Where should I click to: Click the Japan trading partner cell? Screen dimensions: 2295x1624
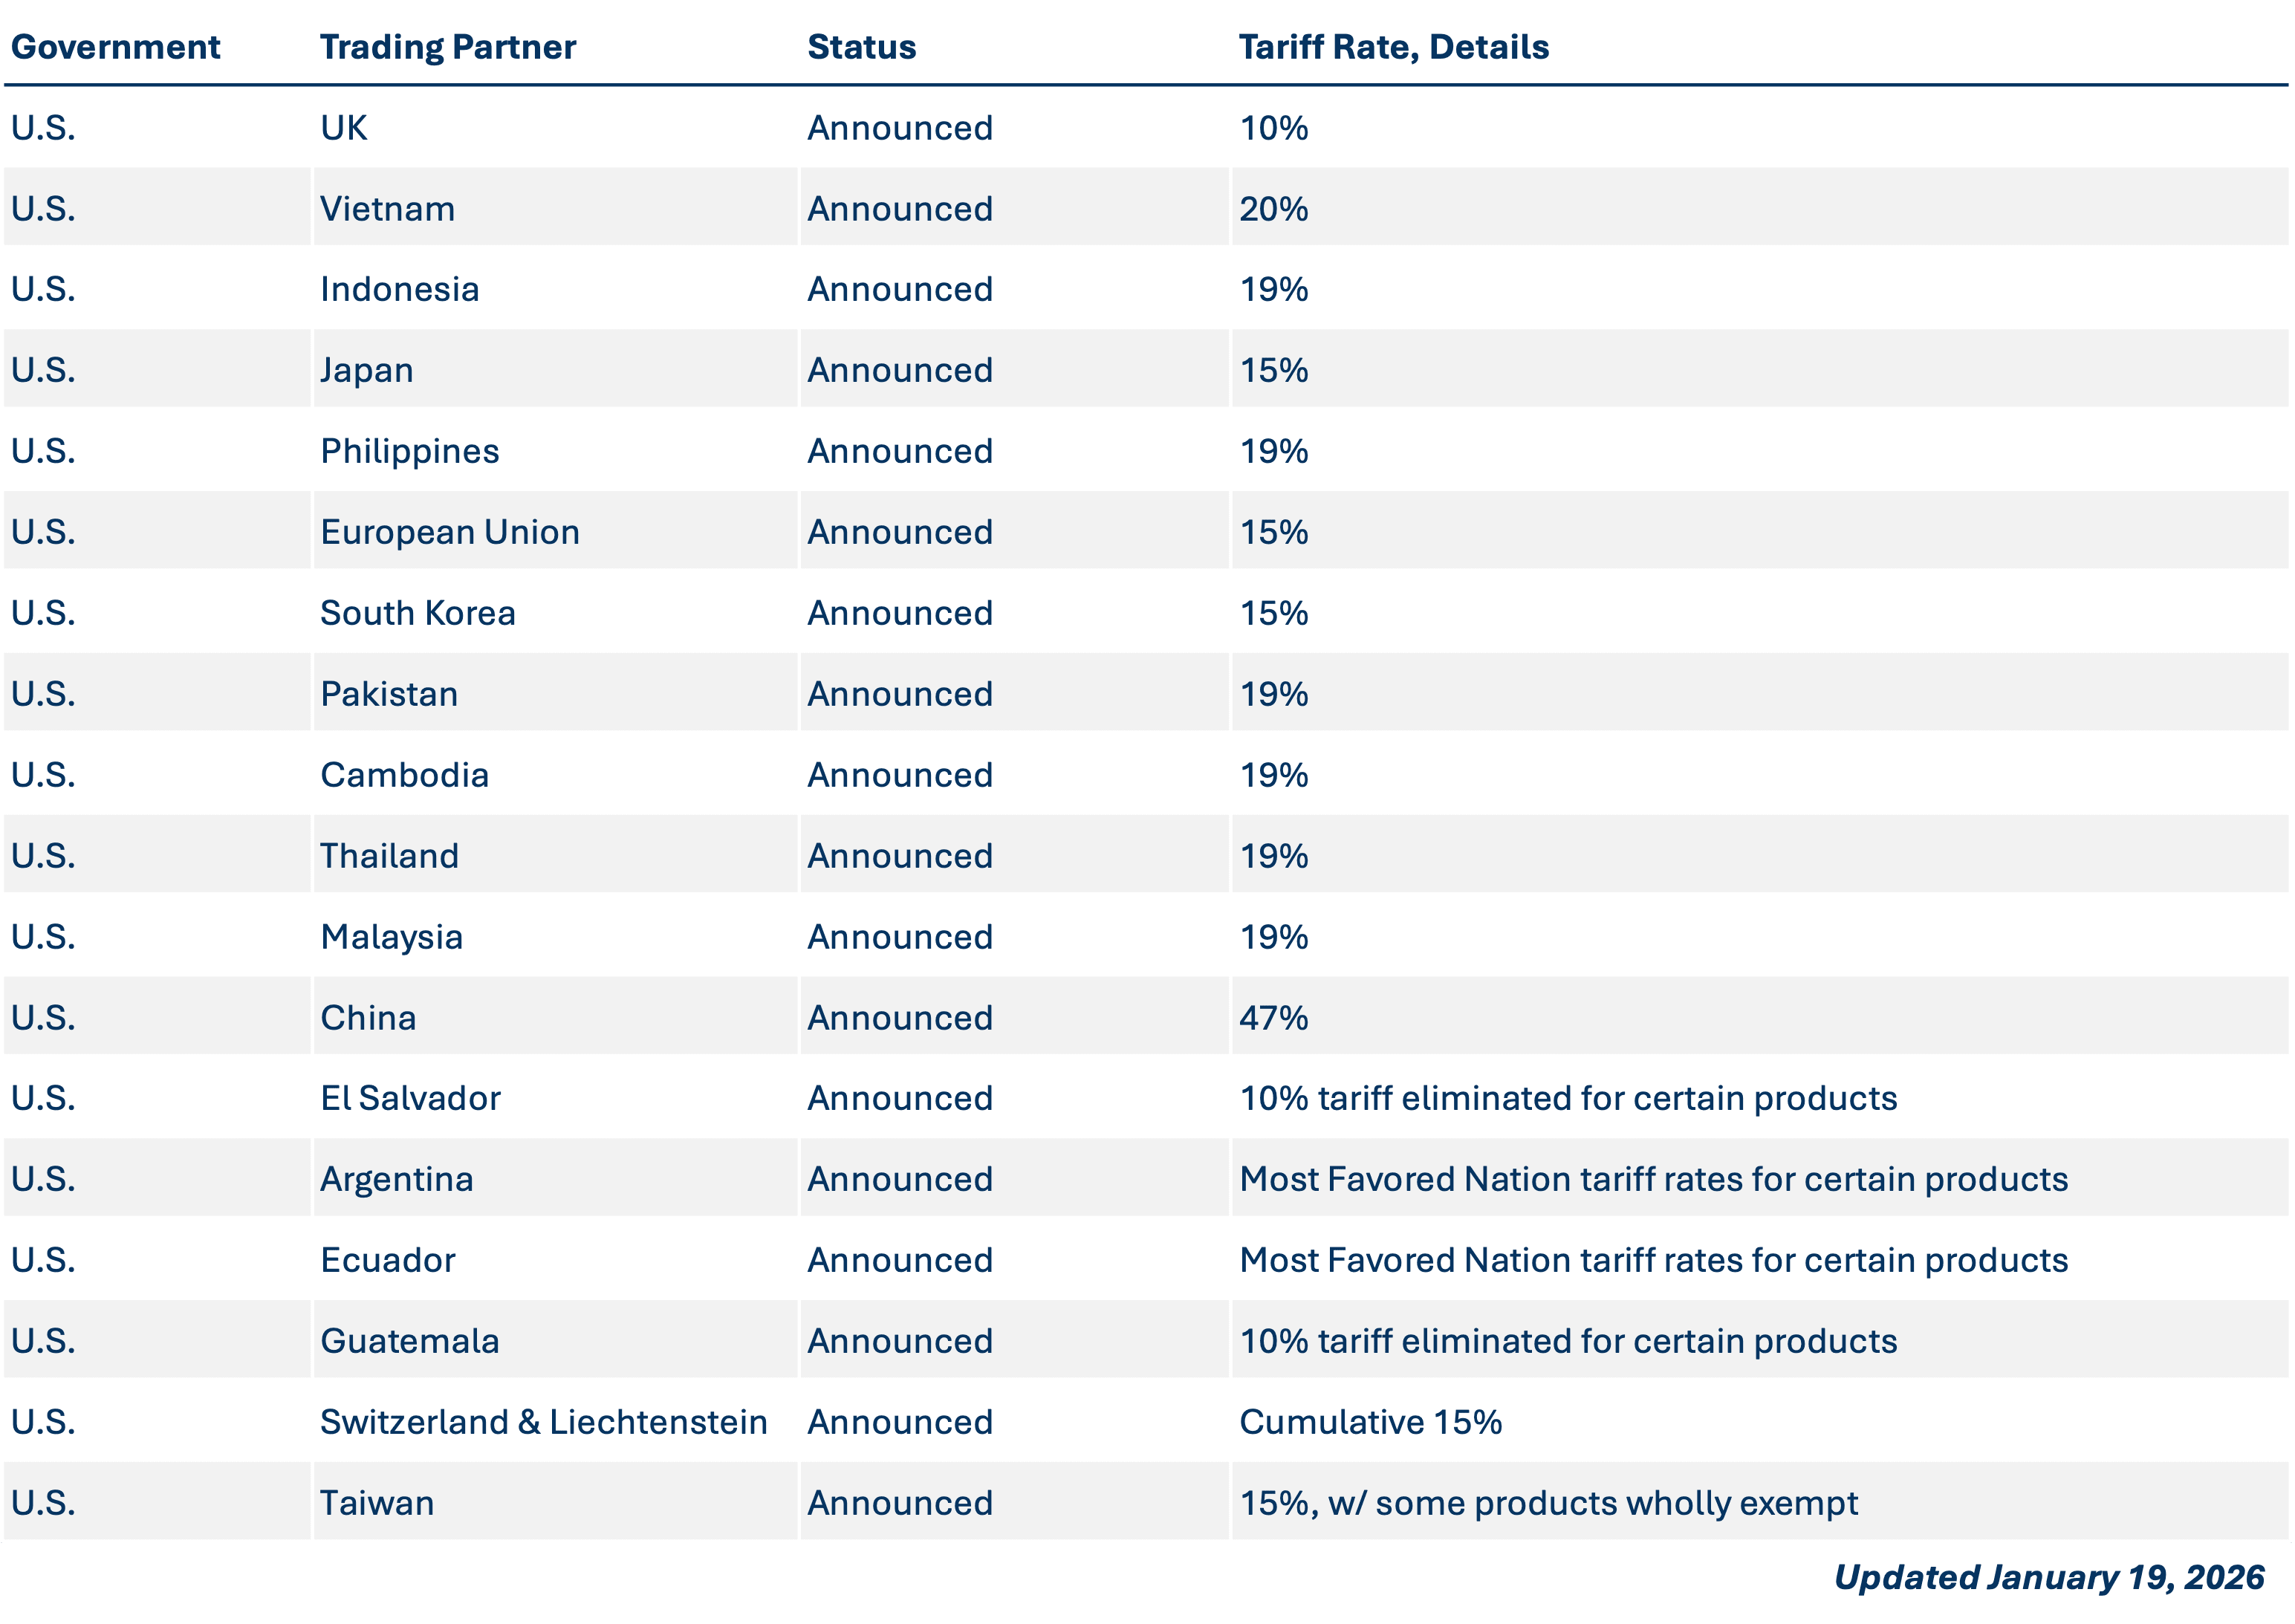pyautogui.click(x=366, y=370)
